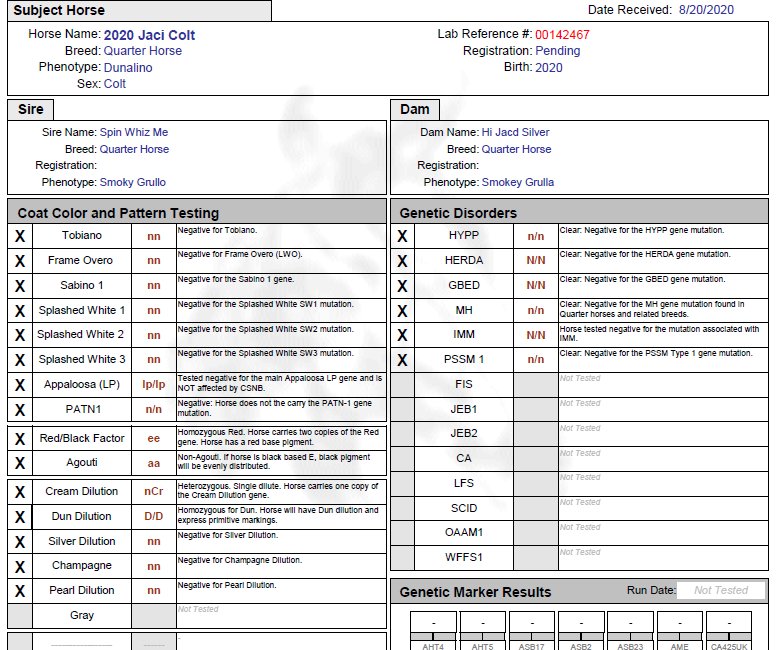Click the Dun Dilution result D/D
The image size is (778, 650).
154,517
